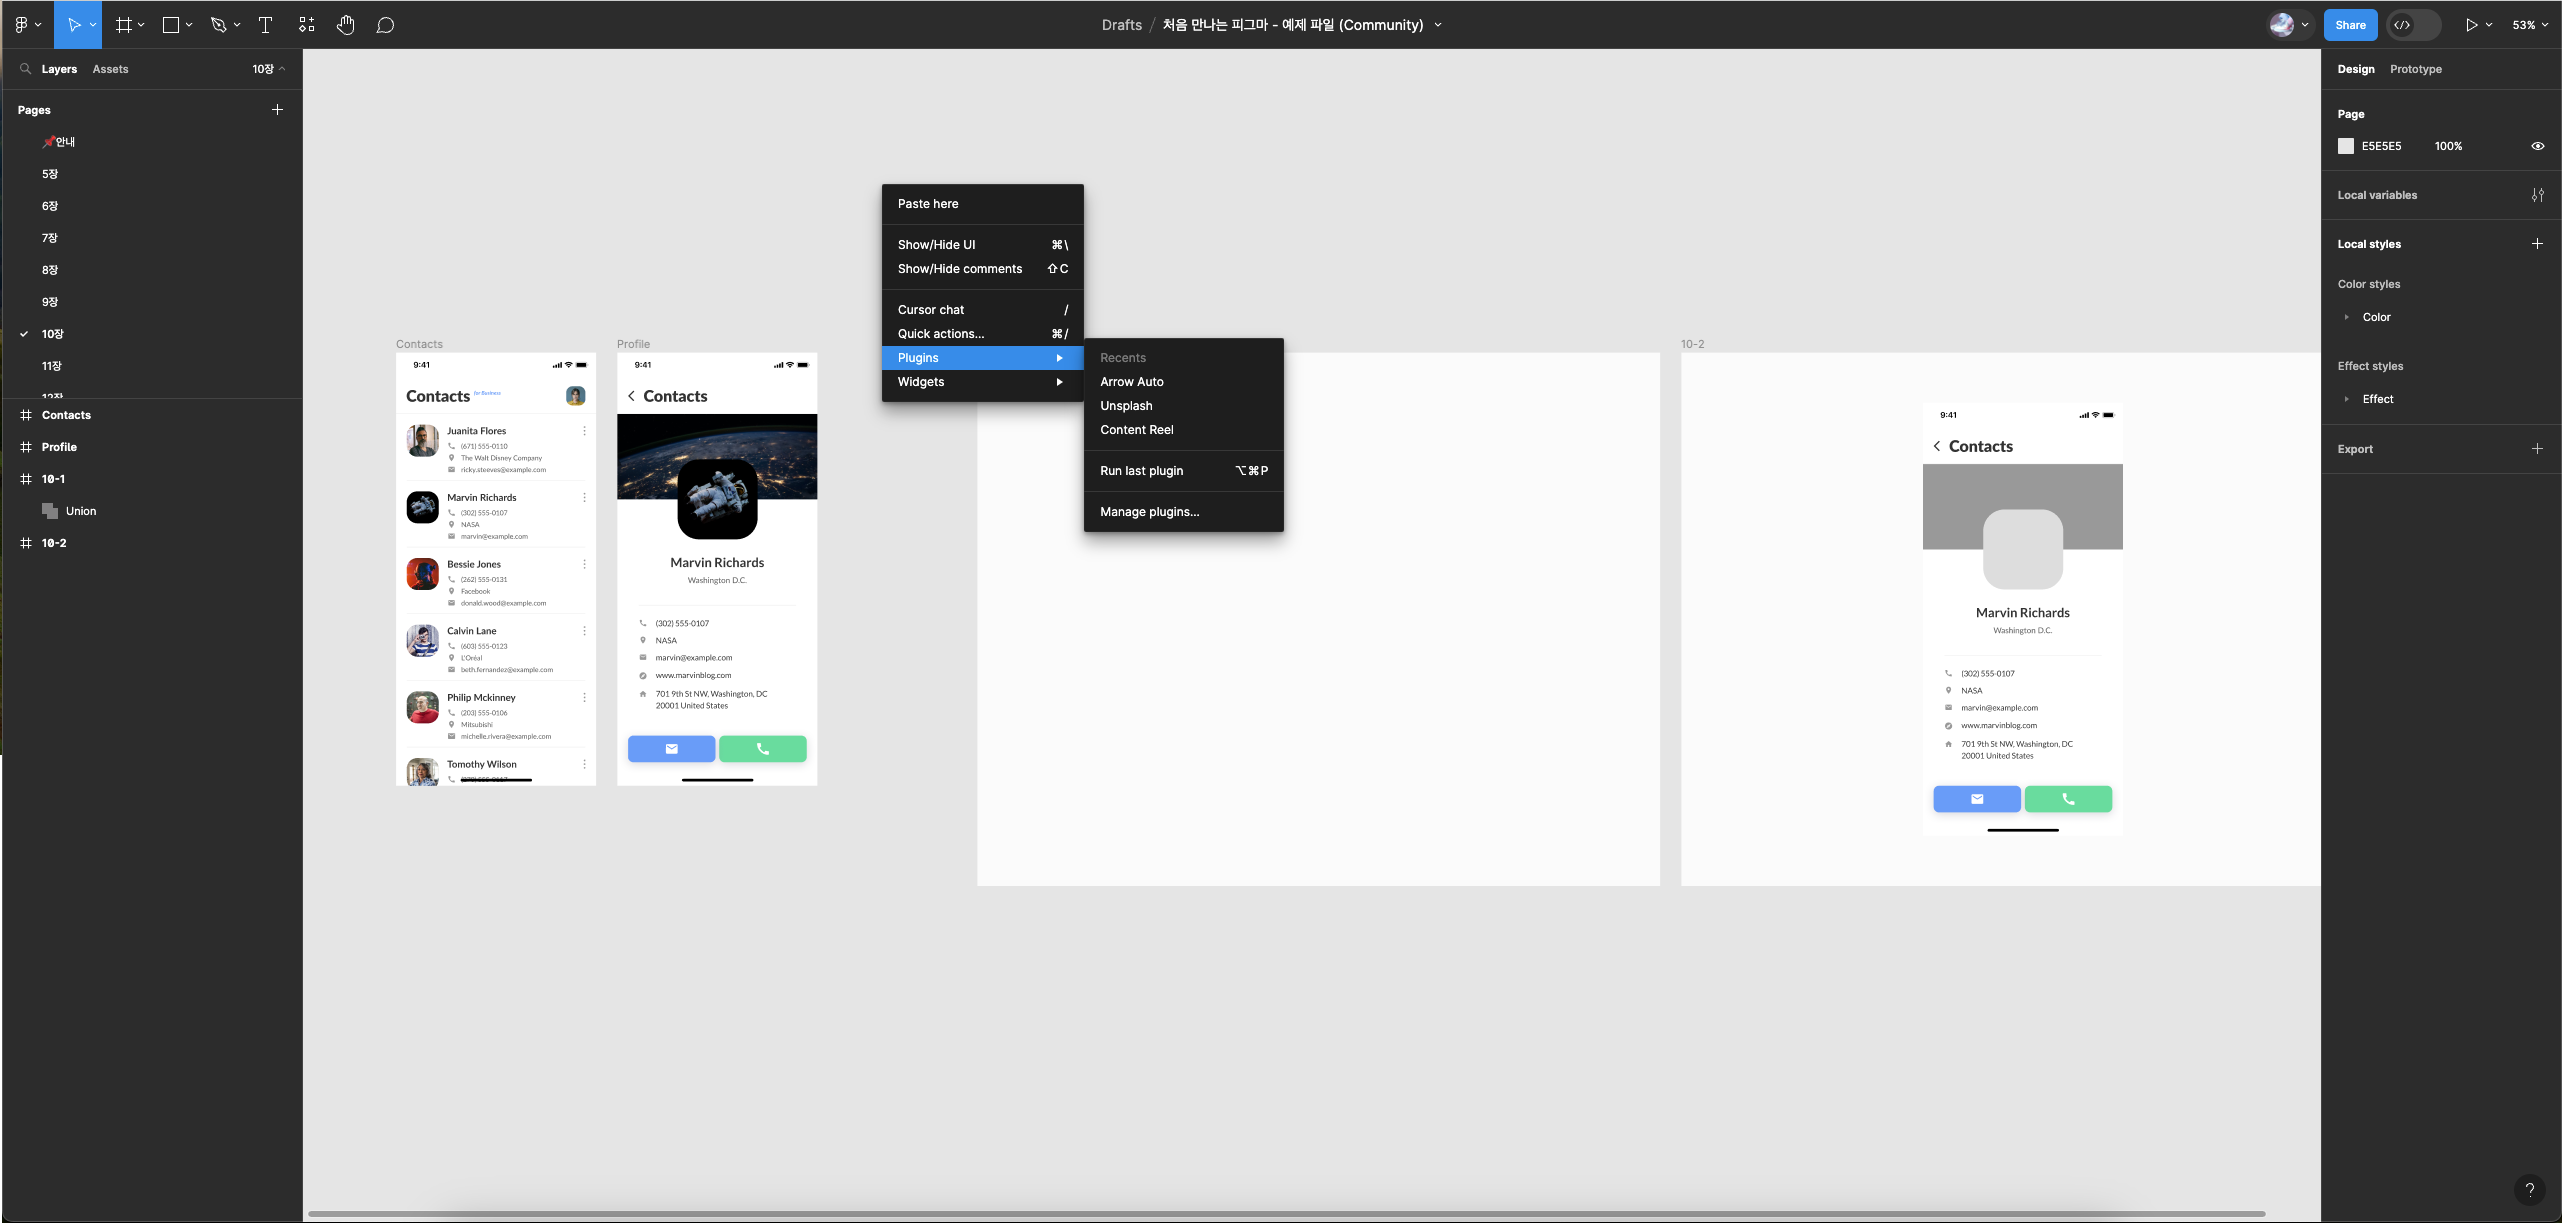Choose Unsplash from plugins submenu
This screenshot has width=2562, height=1223.
(1126, 406)
